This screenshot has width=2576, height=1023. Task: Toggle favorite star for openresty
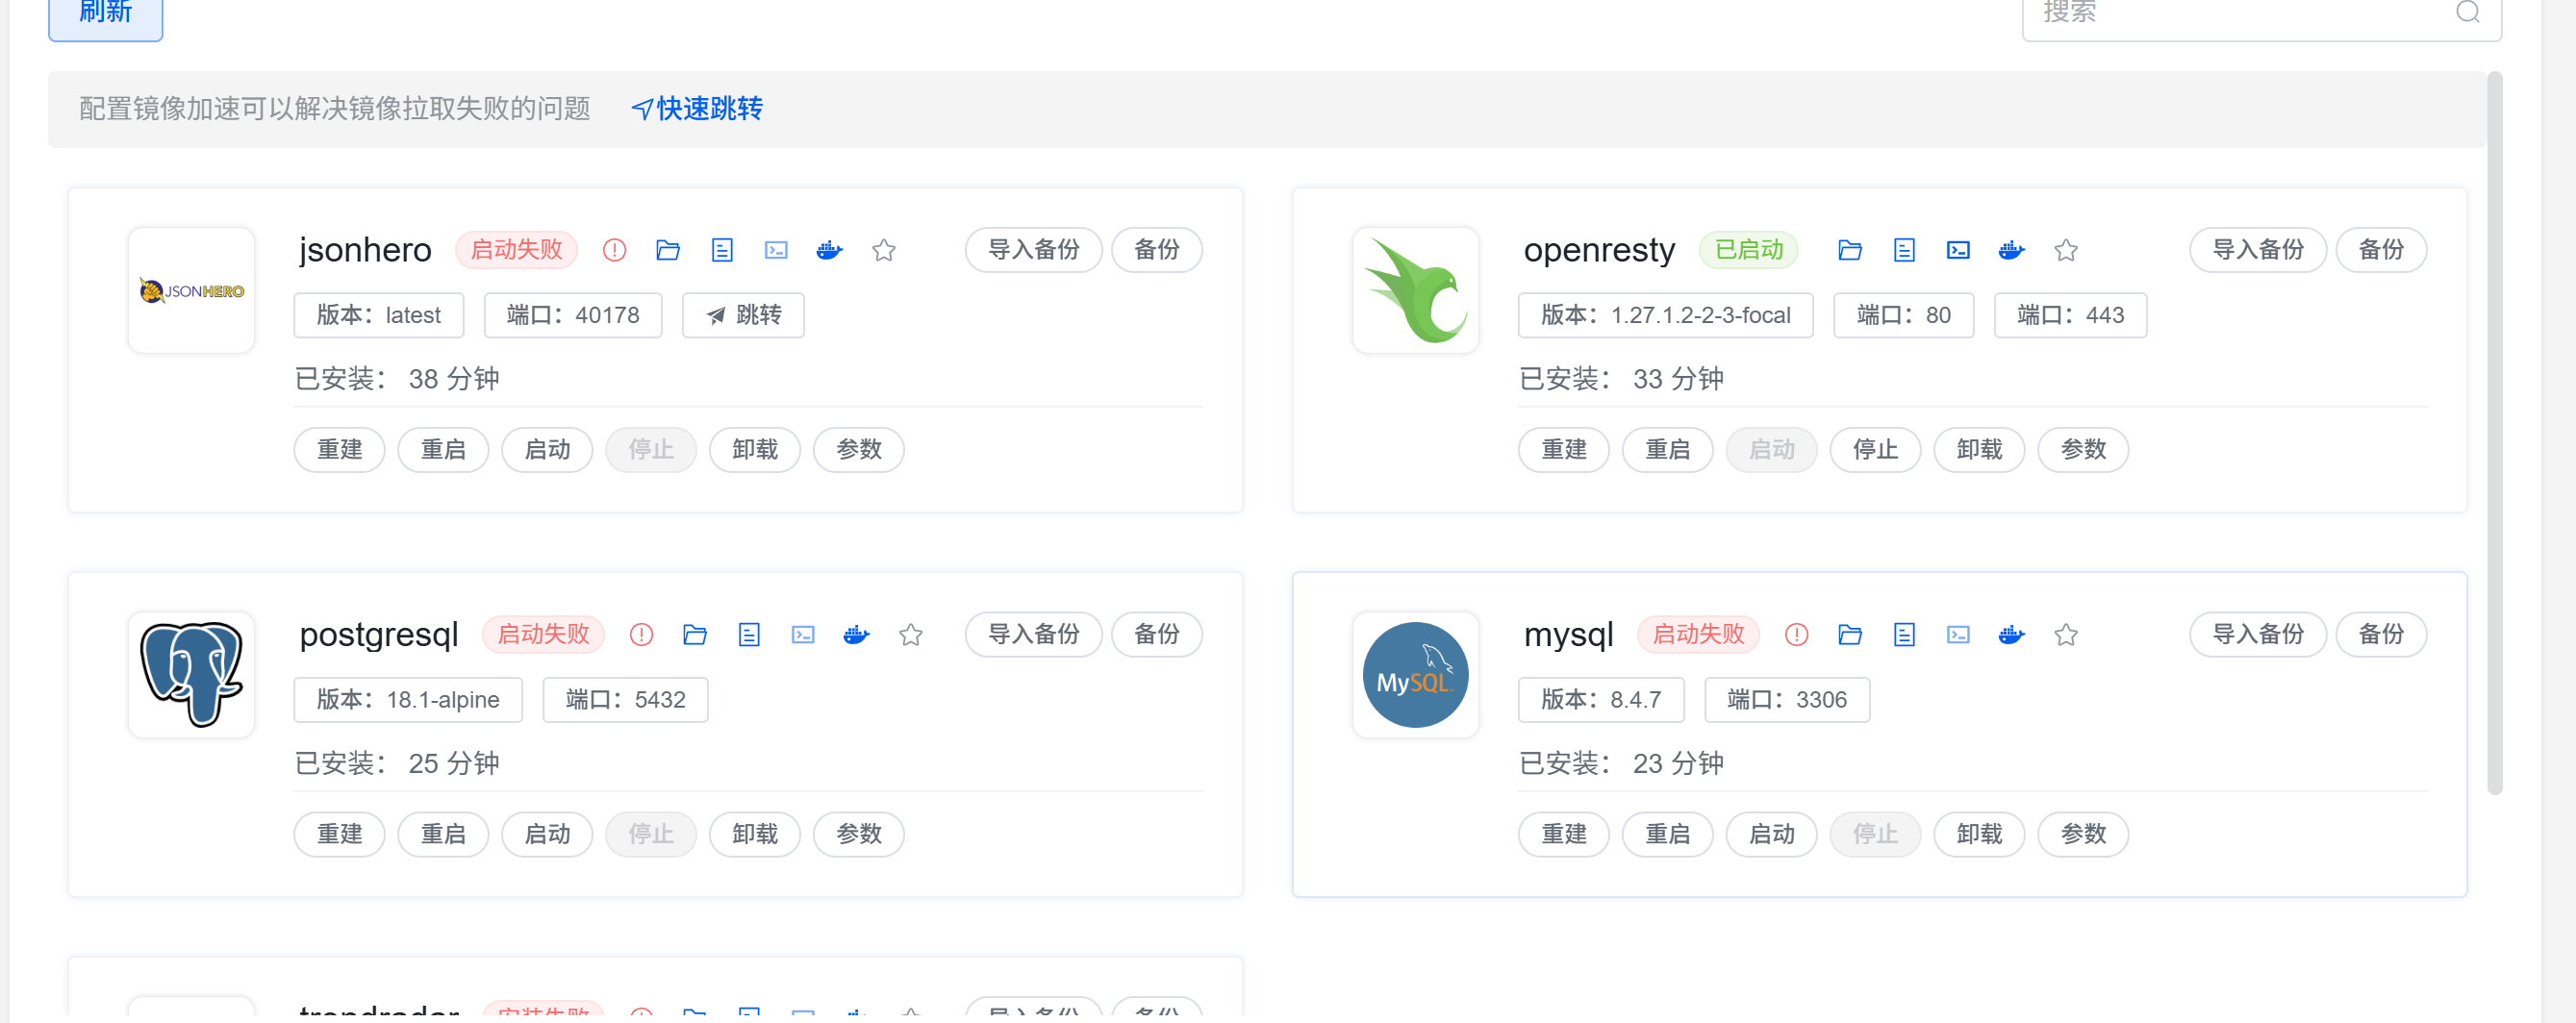(x=2066, y=250)
